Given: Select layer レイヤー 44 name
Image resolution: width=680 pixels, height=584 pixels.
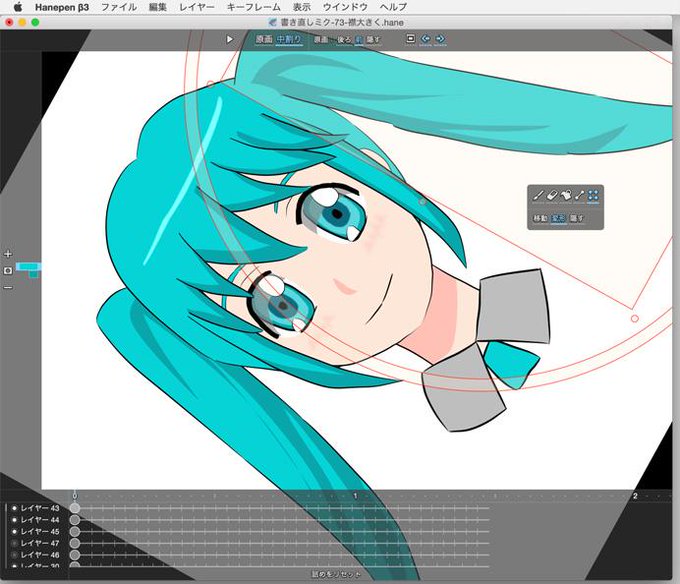Looking at the screenshot, I should click(40, 519).
